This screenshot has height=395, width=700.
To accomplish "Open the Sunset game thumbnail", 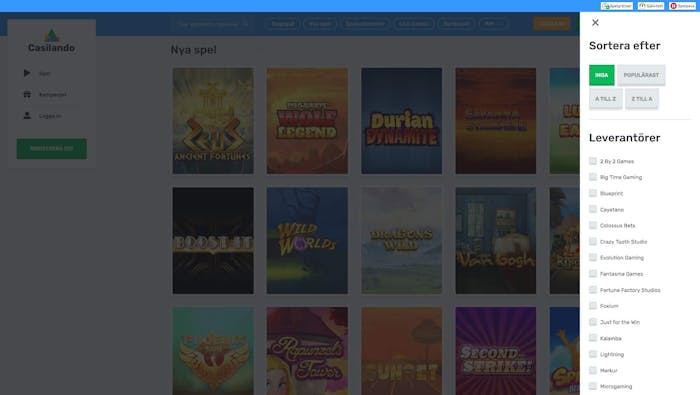I will click(x=401, y=351).
